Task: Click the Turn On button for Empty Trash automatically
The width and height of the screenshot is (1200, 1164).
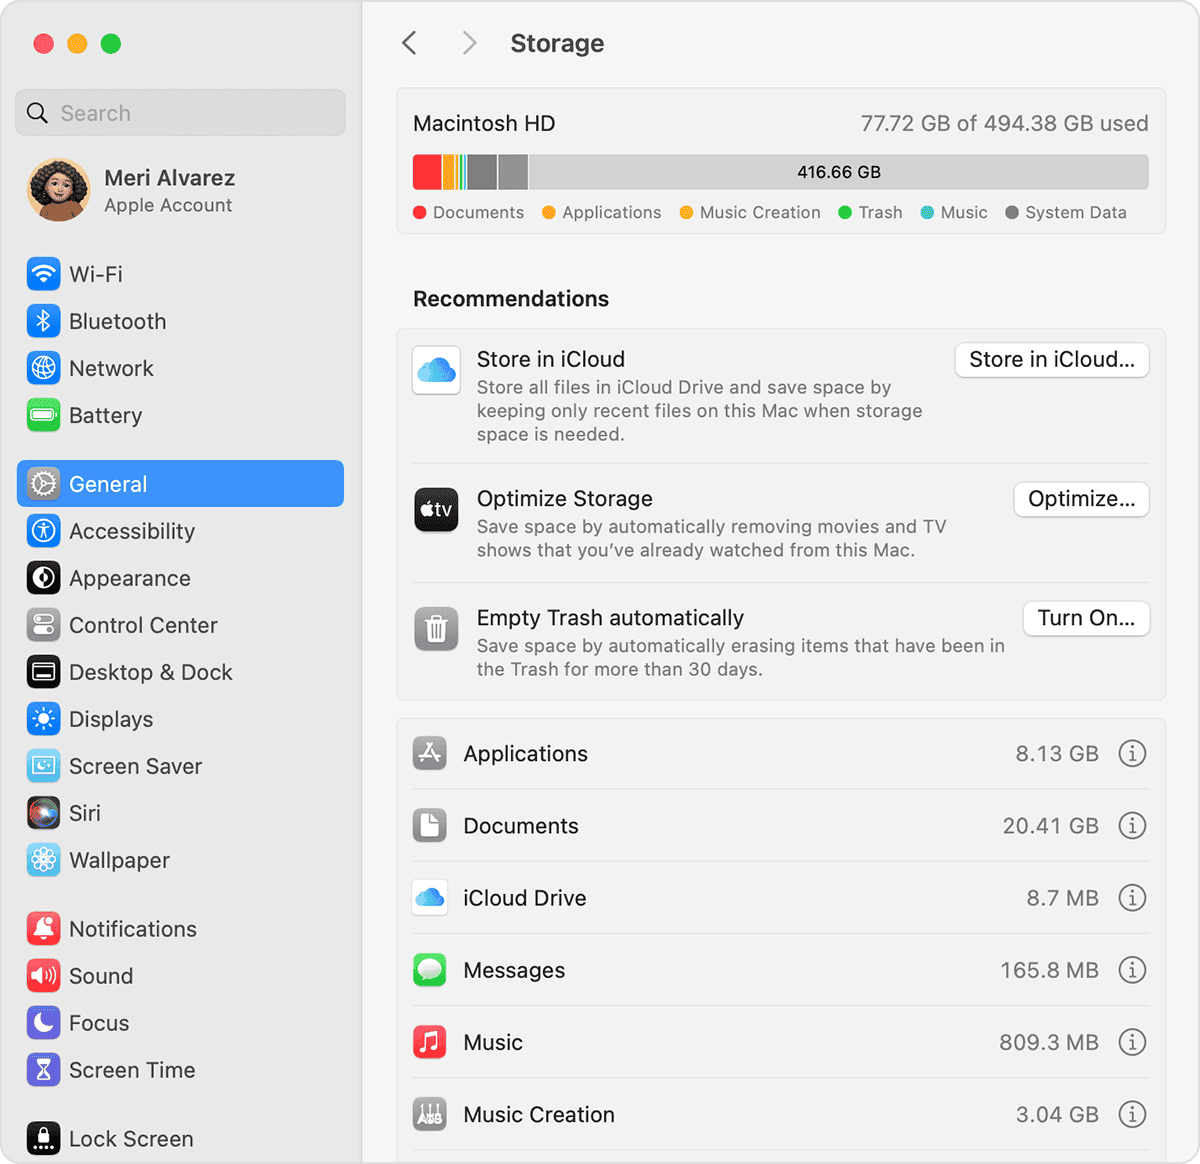Action: point(1086,618)
